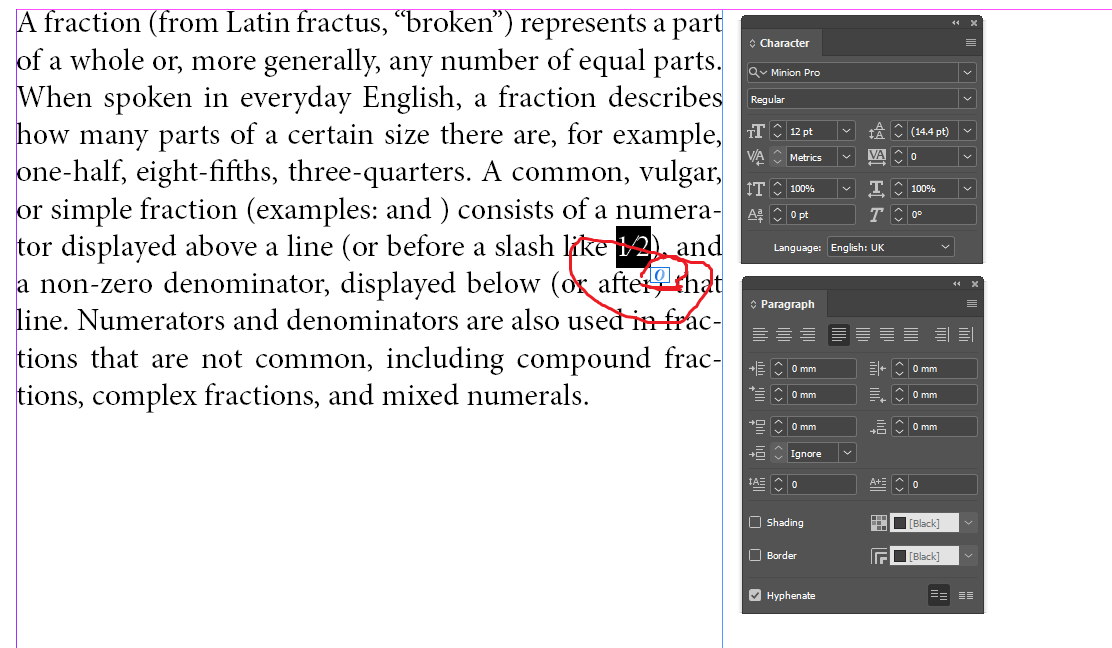Switch to the Paragraph panel tab
Viewport: 1112px width, 648px height.
click(786, 304)
